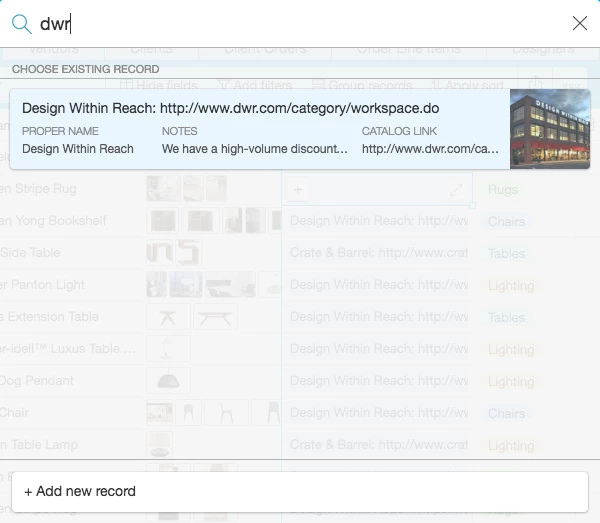Click the Dog Pendant image thumbnail

click(x=168, y=381)
